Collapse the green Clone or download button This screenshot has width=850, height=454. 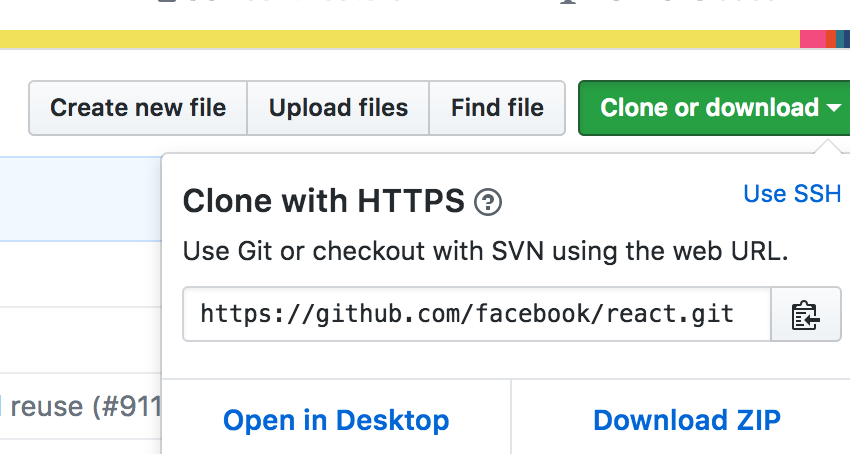click(x=709, y=108)
